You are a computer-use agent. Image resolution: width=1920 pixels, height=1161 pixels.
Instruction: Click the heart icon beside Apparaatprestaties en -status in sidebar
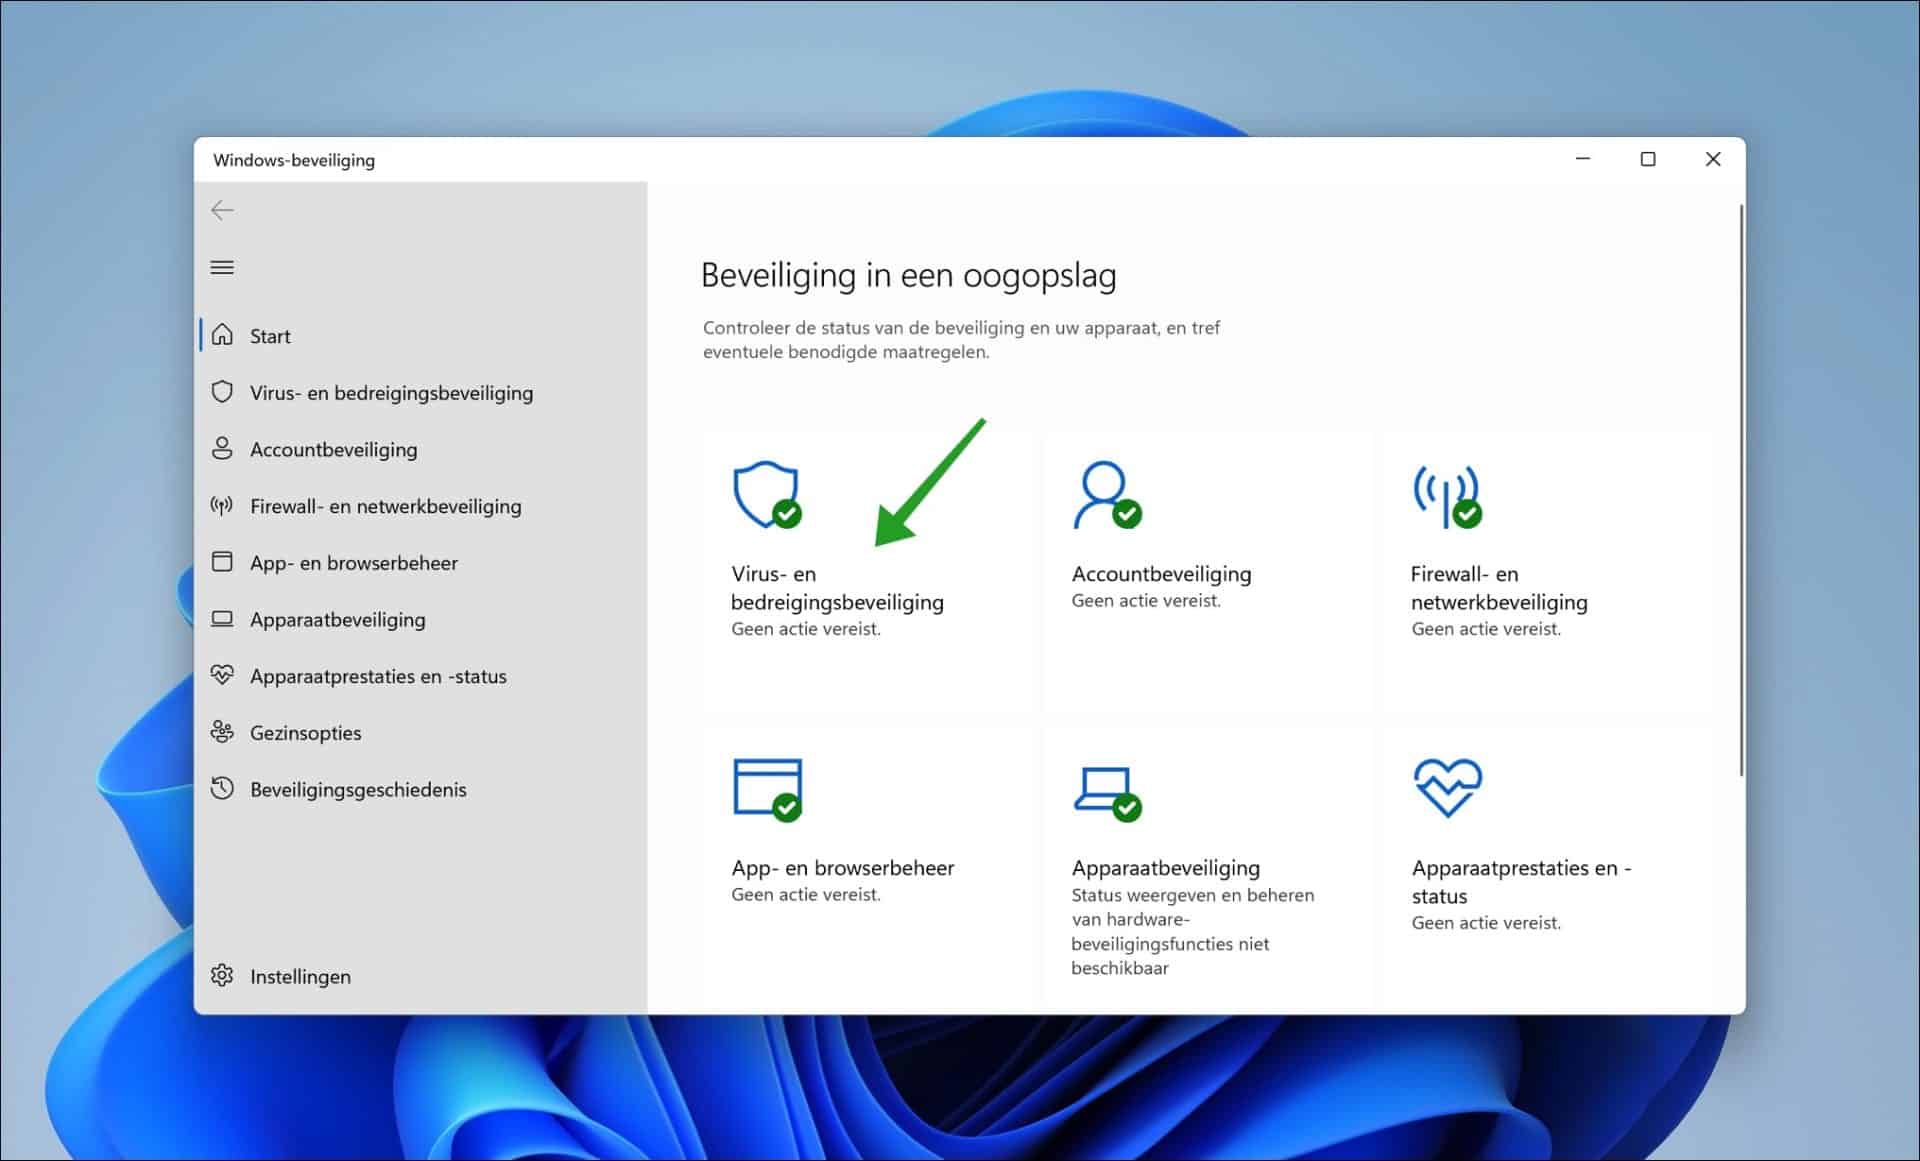pos(222,675)
